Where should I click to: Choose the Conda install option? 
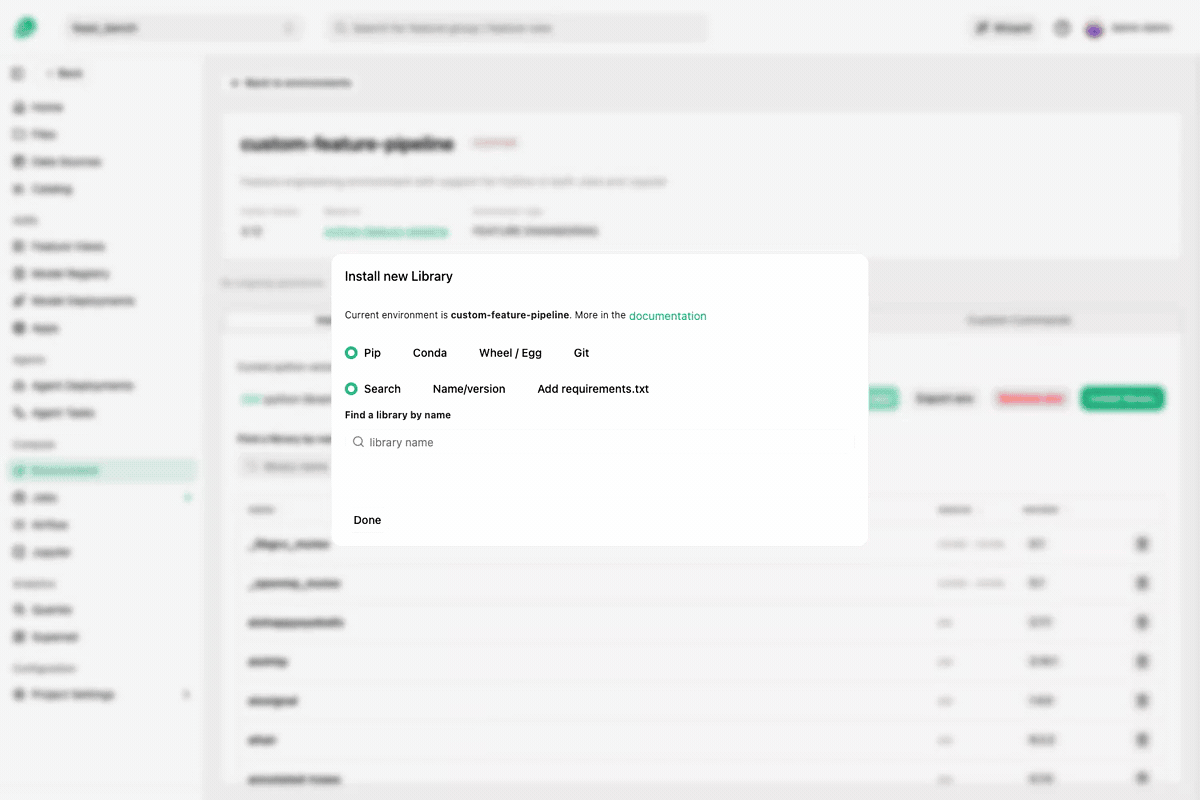(x=429, y=353)
